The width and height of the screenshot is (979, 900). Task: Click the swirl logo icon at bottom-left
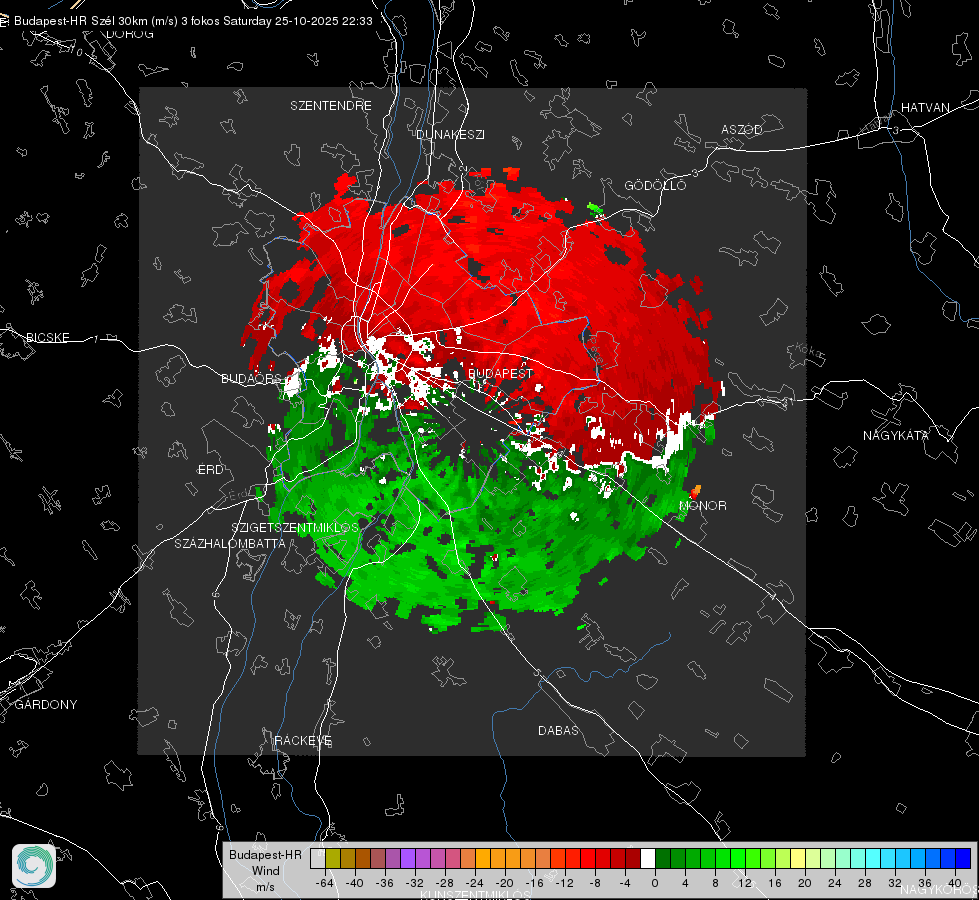(34, 866)
